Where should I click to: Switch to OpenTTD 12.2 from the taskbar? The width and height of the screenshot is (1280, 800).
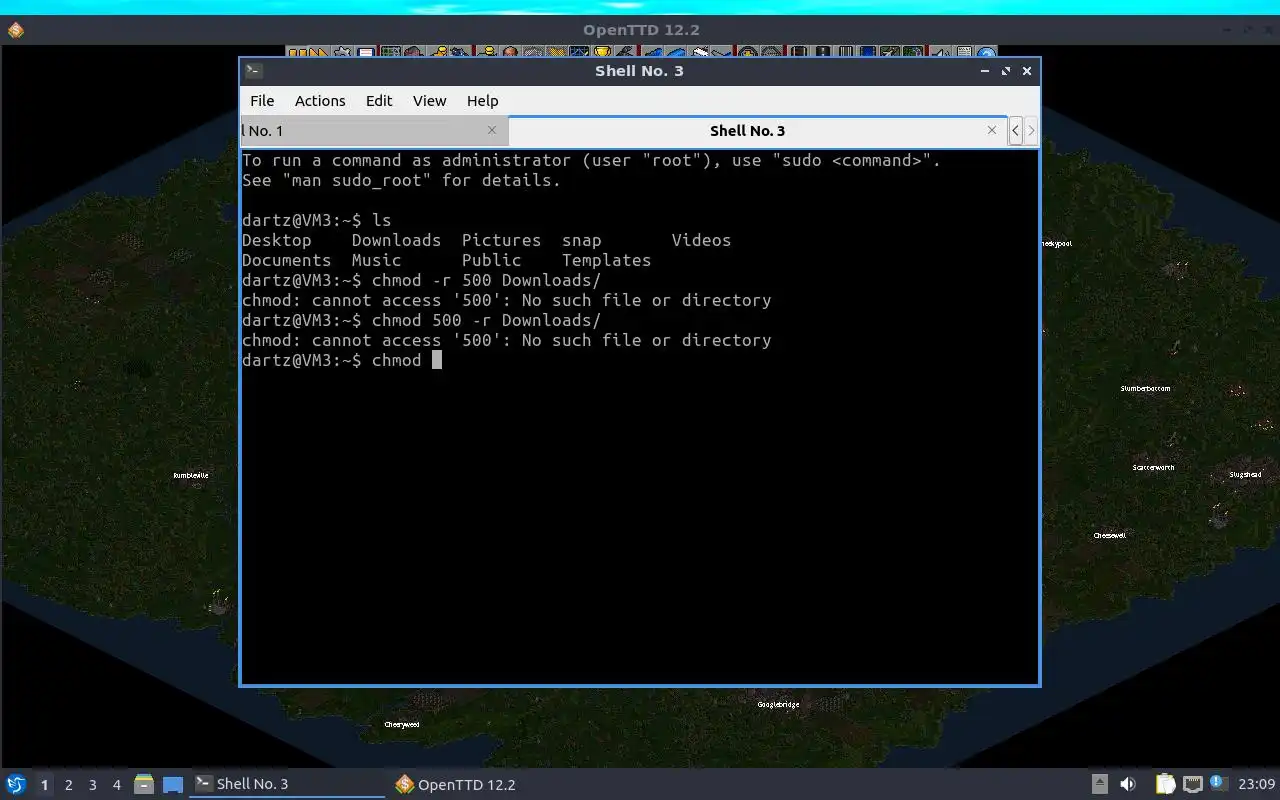pyautogui.click(x=455, y=785)
